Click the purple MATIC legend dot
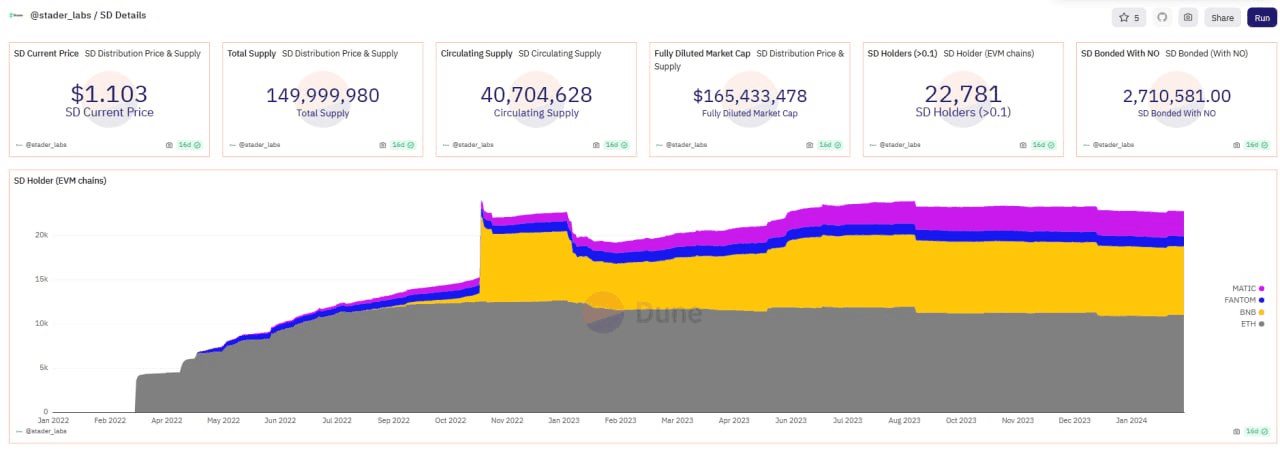 click(1261, 288)
